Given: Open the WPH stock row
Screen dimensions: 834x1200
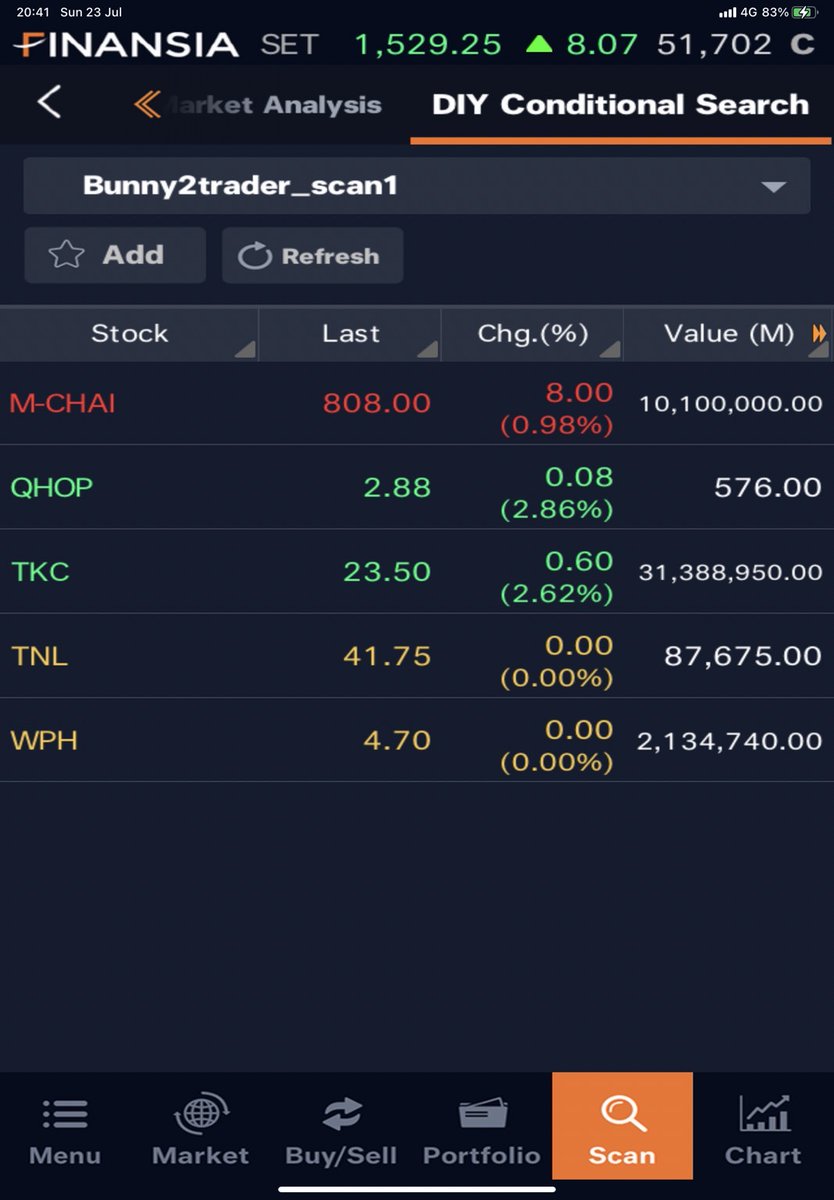Looking at the screenshot, I should pyautogui.click(x=417, y=740).
